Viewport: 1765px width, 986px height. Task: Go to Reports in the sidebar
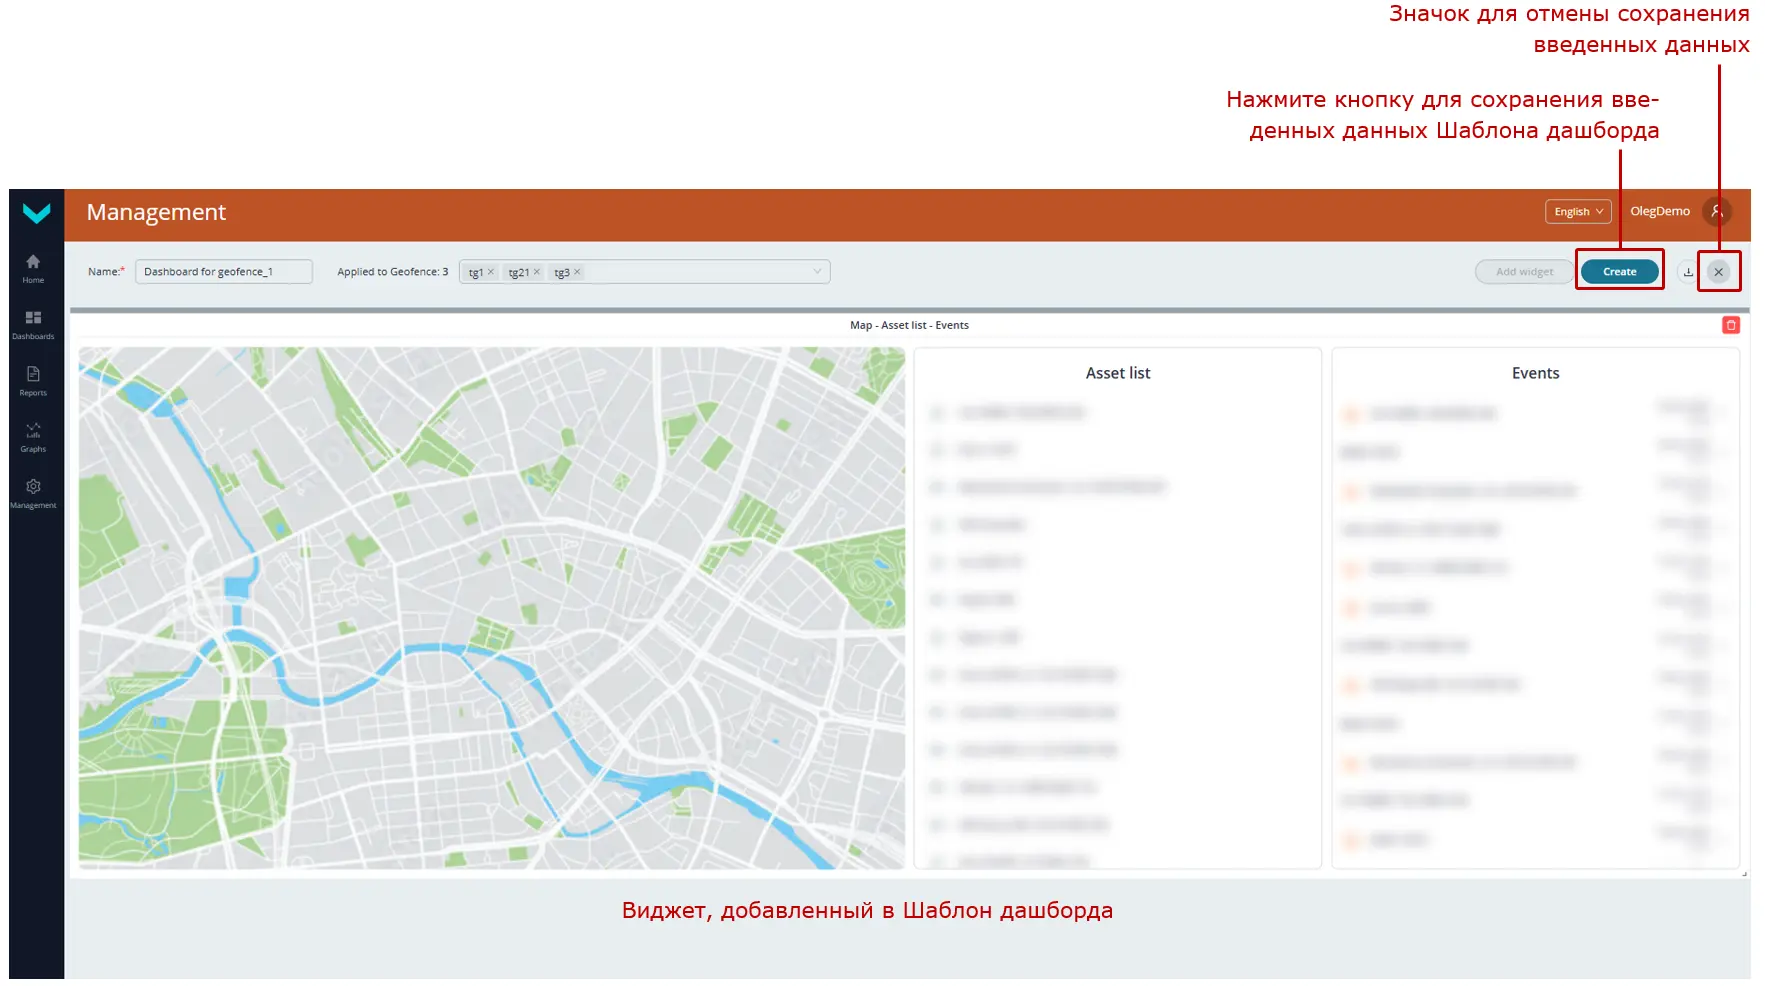tap(33, 380)
